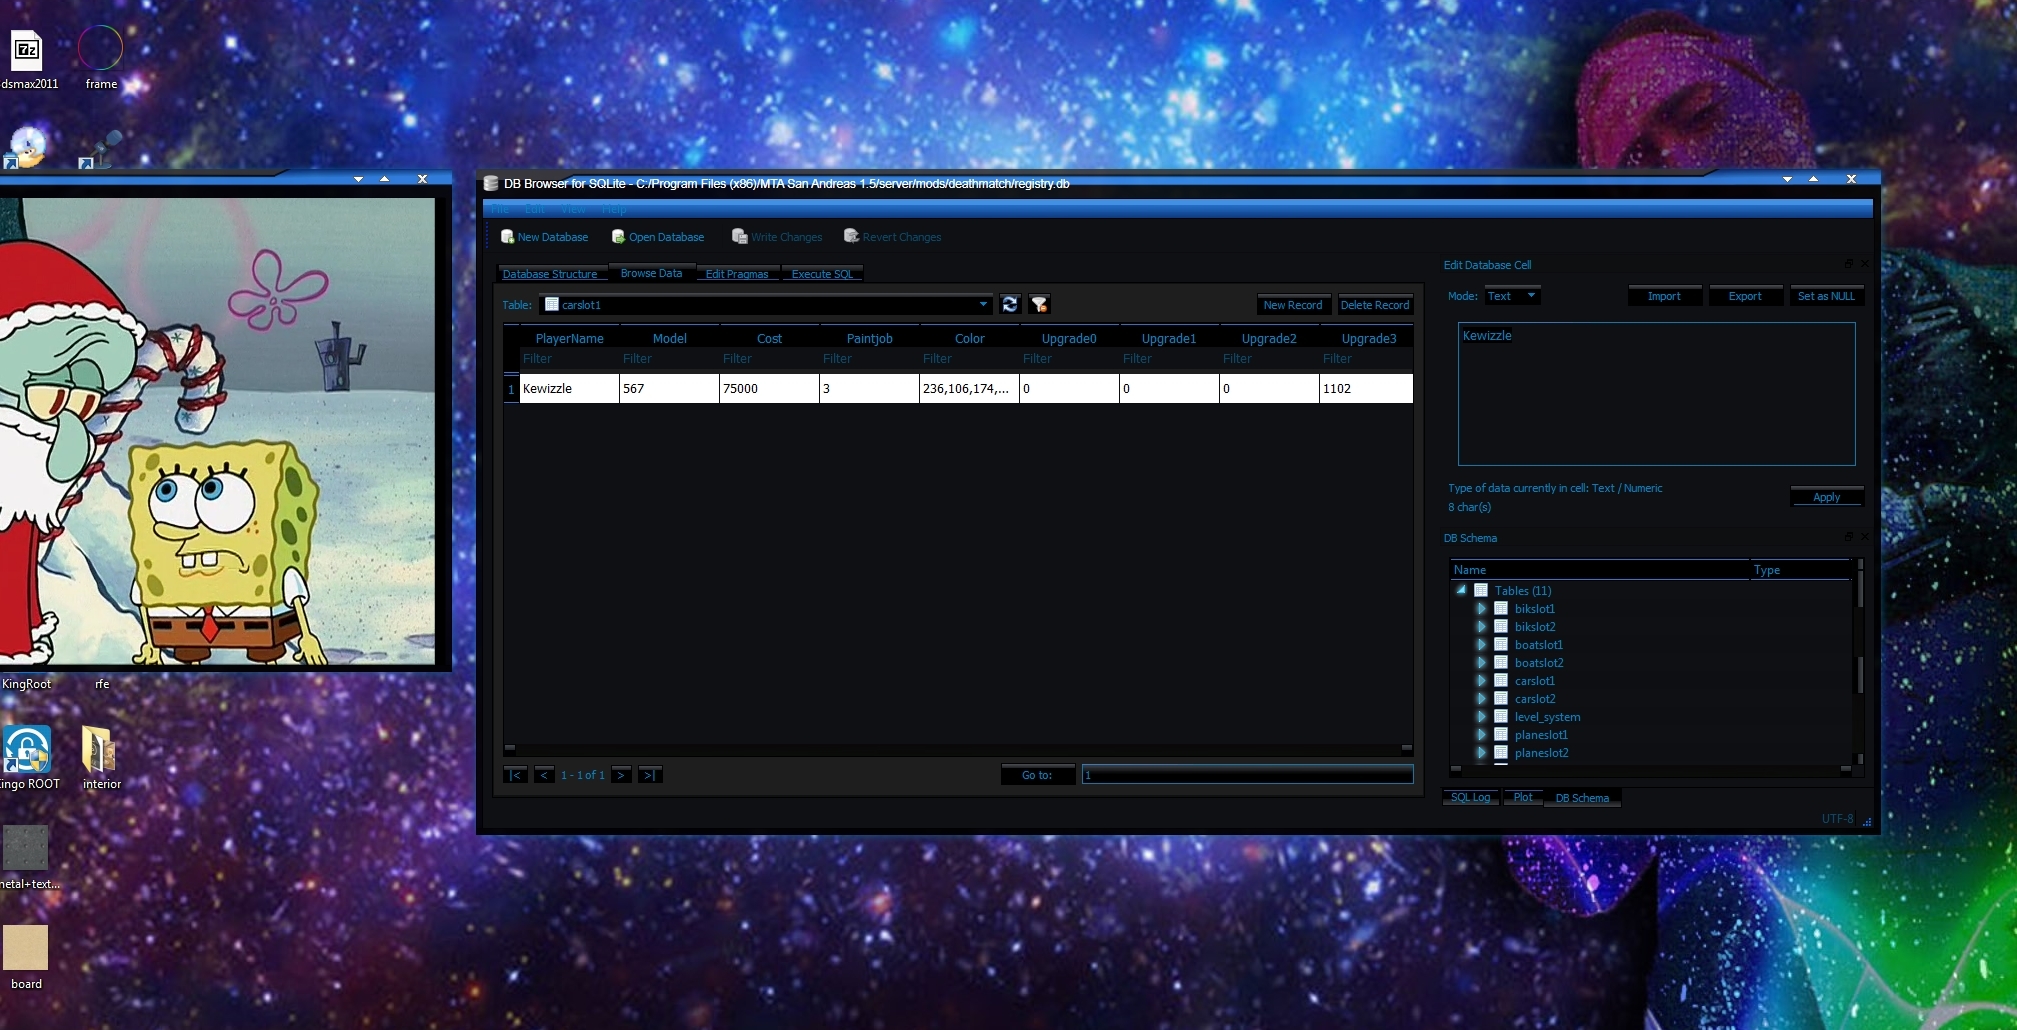Image resolution: width=2017 pixels, height=1030 pixels.
Task: Select the Color cell 236,106,174,...
Action: tap(969, 389)
